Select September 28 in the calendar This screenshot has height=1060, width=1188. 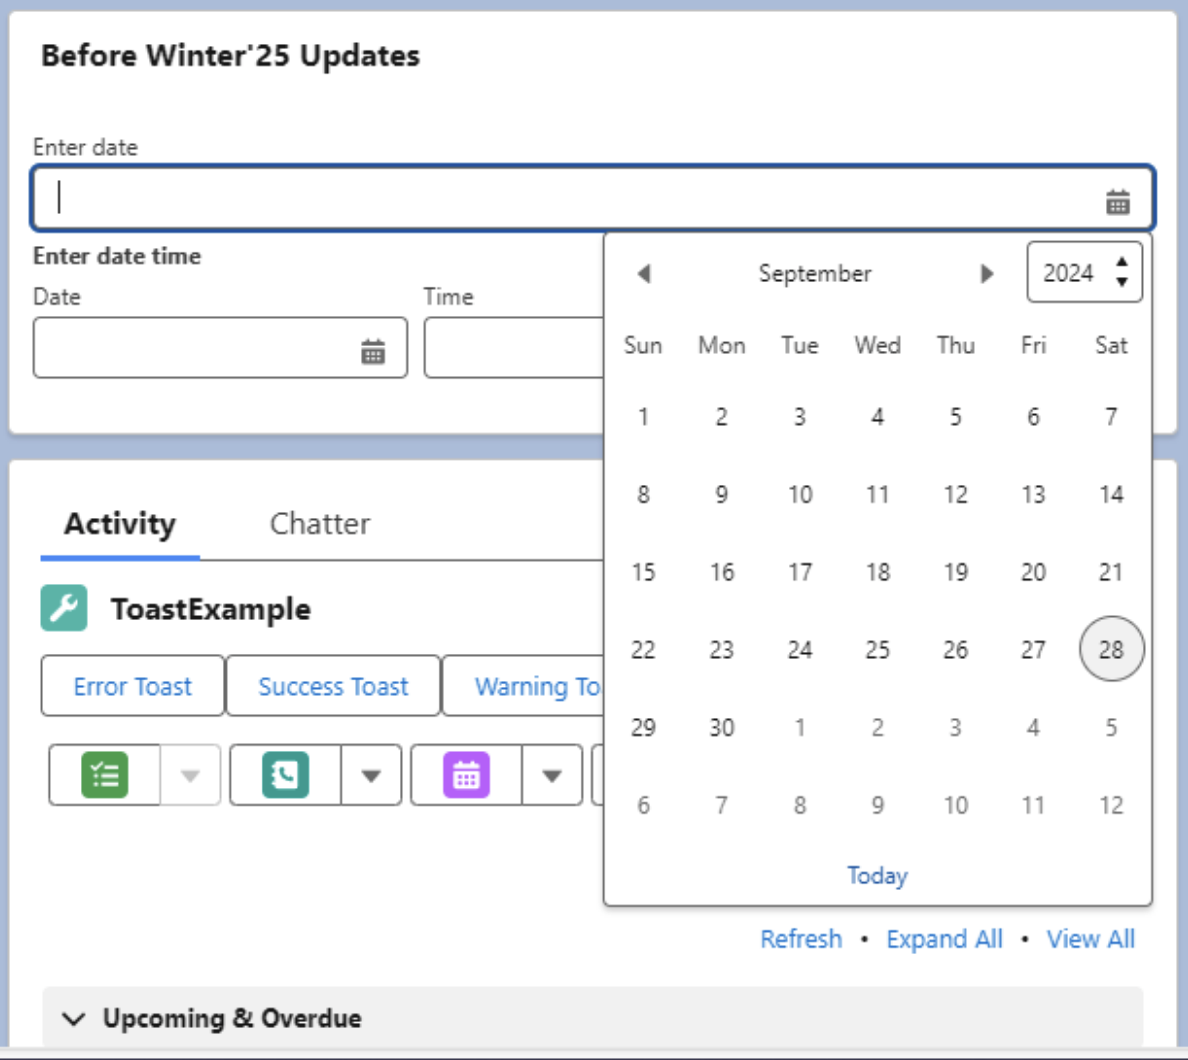pyautogui.click(x=1111, y=649)
